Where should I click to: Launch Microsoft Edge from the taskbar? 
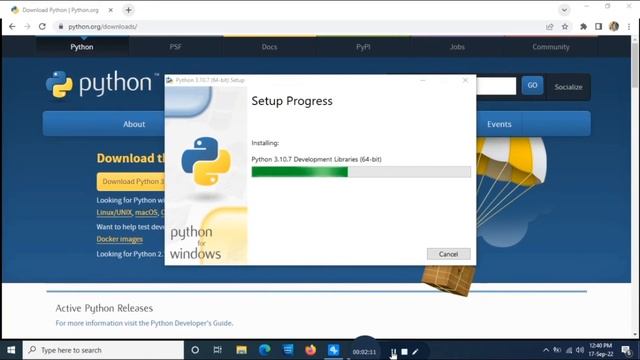point(264,350)
